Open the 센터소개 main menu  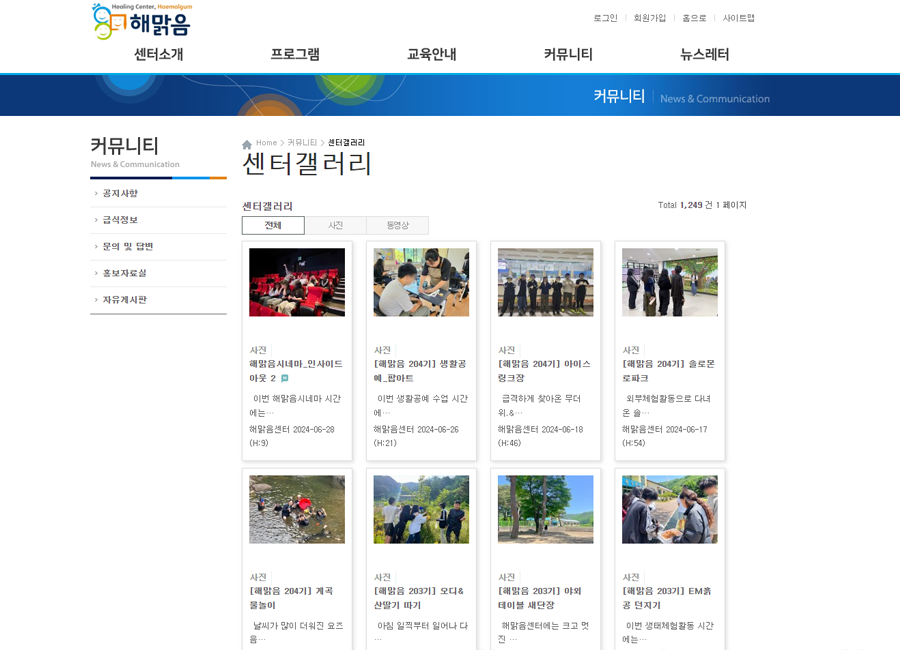158,55
